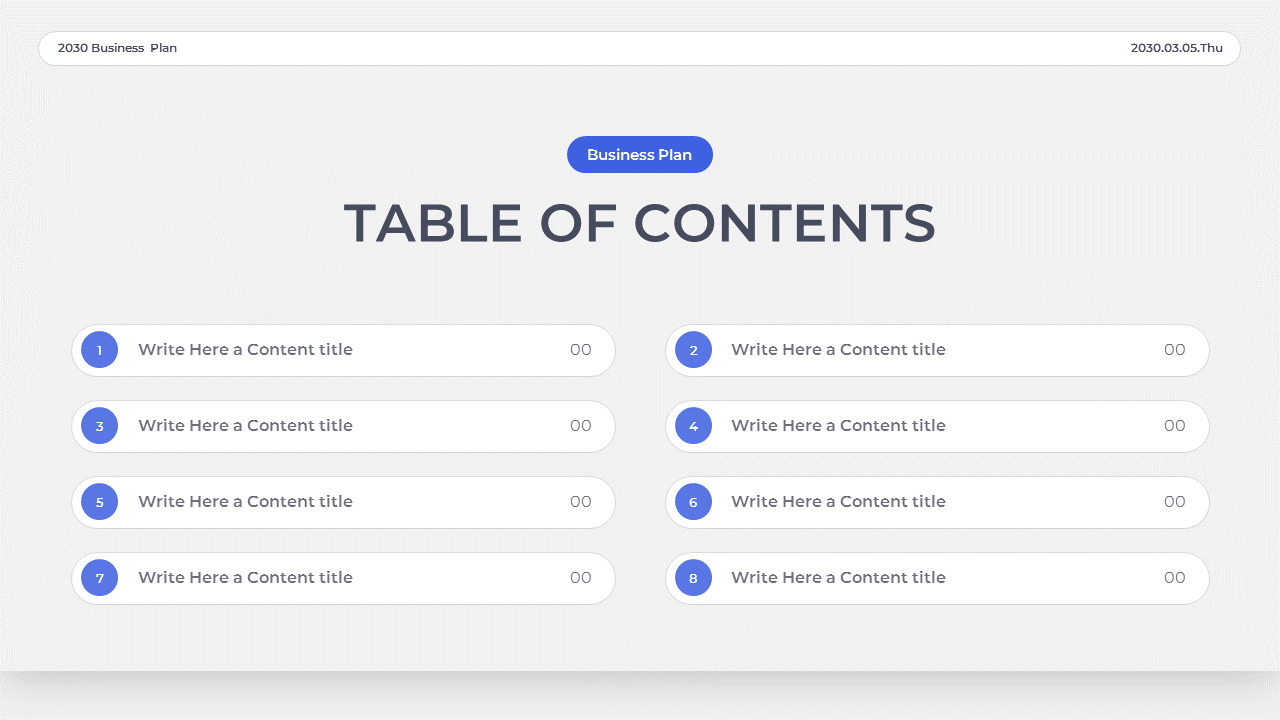The image size is (1280, 720).
Task: Select the number 4 circle badge
Action: 693,426
